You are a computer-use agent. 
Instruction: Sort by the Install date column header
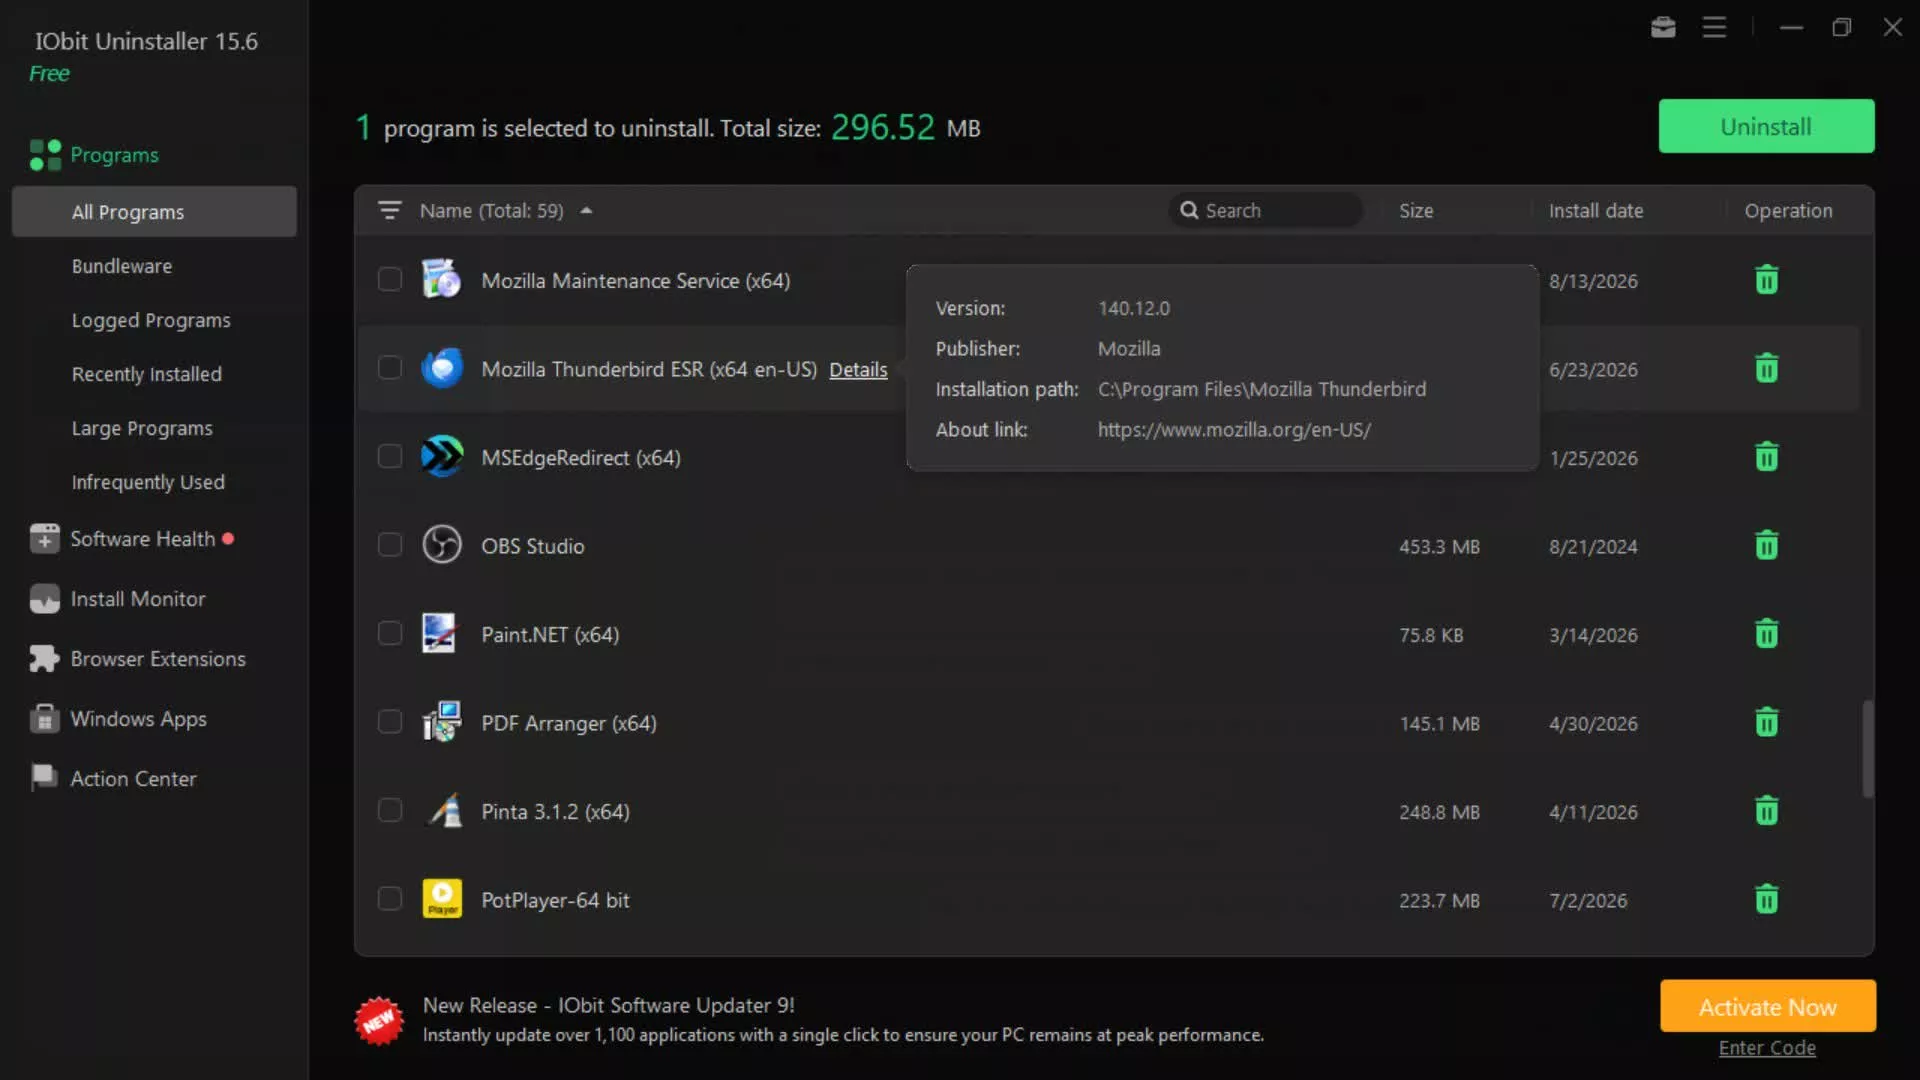click(x=1596, y=210)
